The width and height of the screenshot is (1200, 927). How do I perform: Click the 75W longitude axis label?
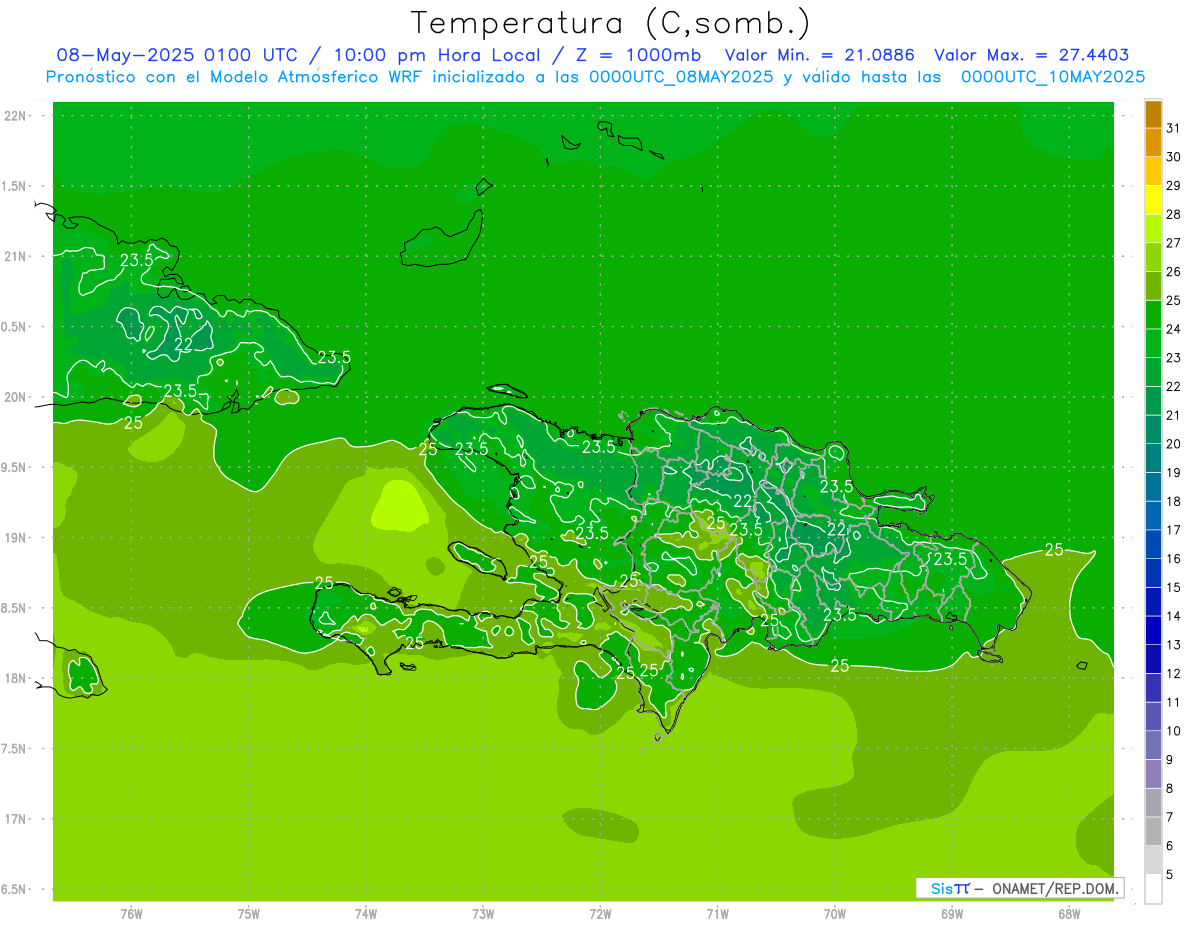click(249, 914)
